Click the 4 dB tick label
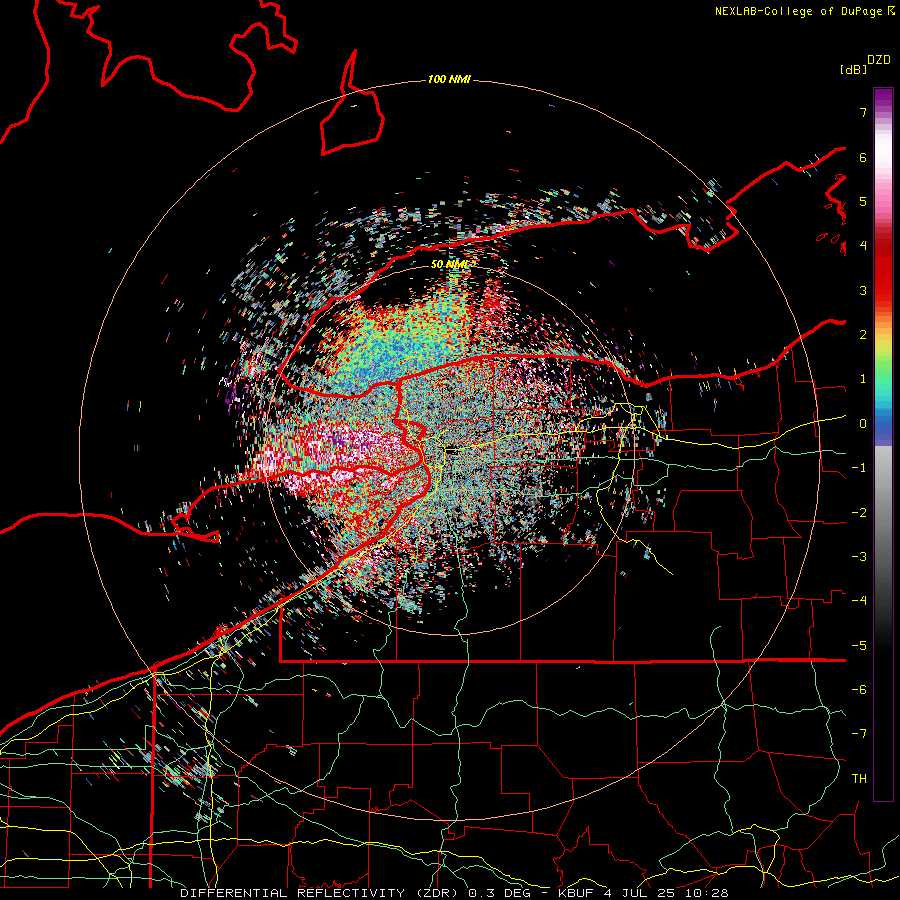The width and height of the screenshot is (900, 900). coord(863,246)
